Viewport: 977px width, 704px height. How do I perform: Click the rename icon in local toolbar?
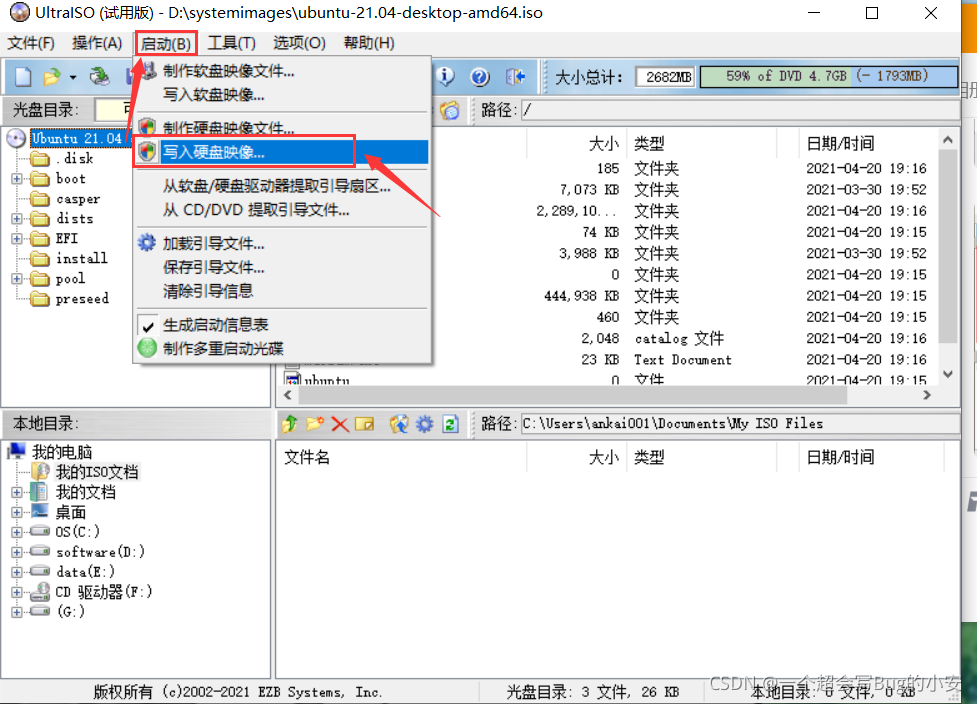point(365,424)
